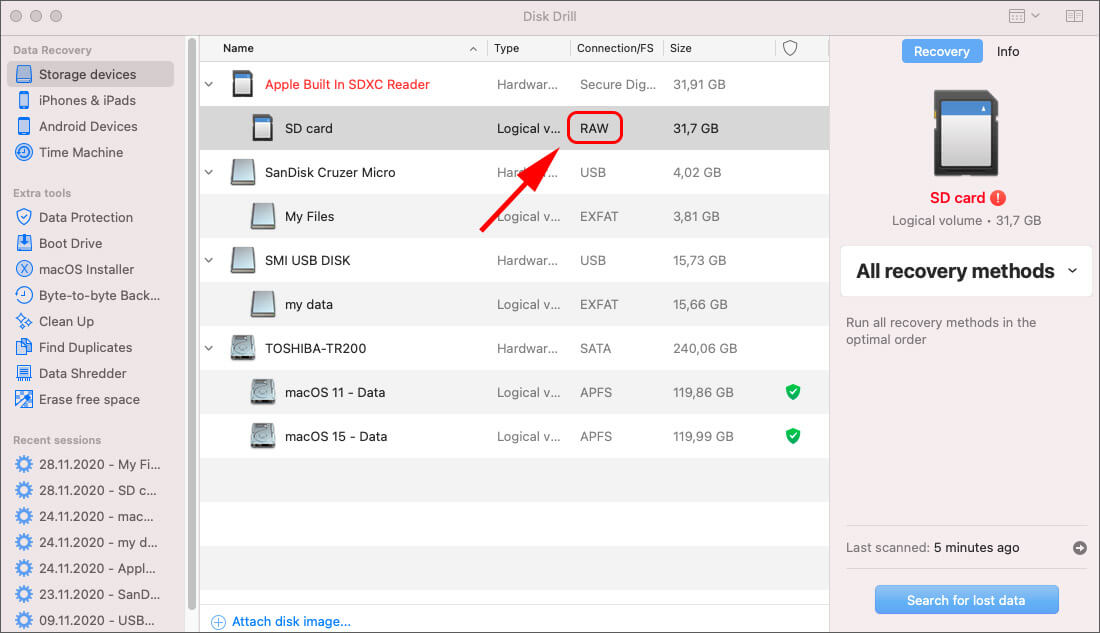1100x633 pixels.
Task: Click the Time Machine sidebar icon
Action: (23, 152)
